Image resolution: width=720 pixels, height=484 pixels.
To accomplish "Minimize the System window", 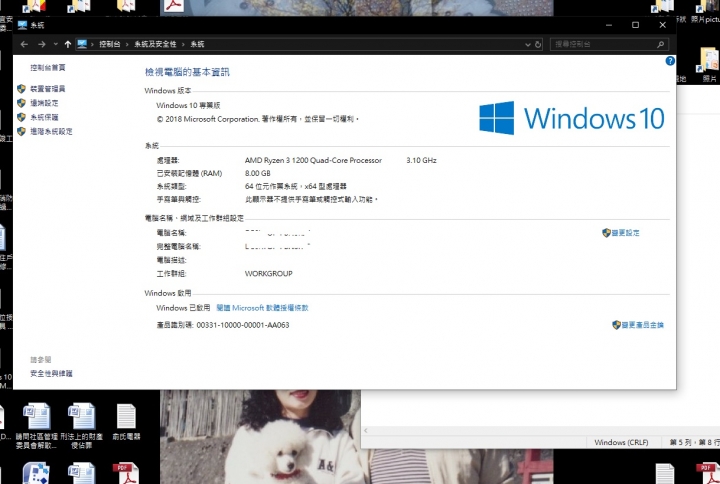I will click(x=609, y=25).
